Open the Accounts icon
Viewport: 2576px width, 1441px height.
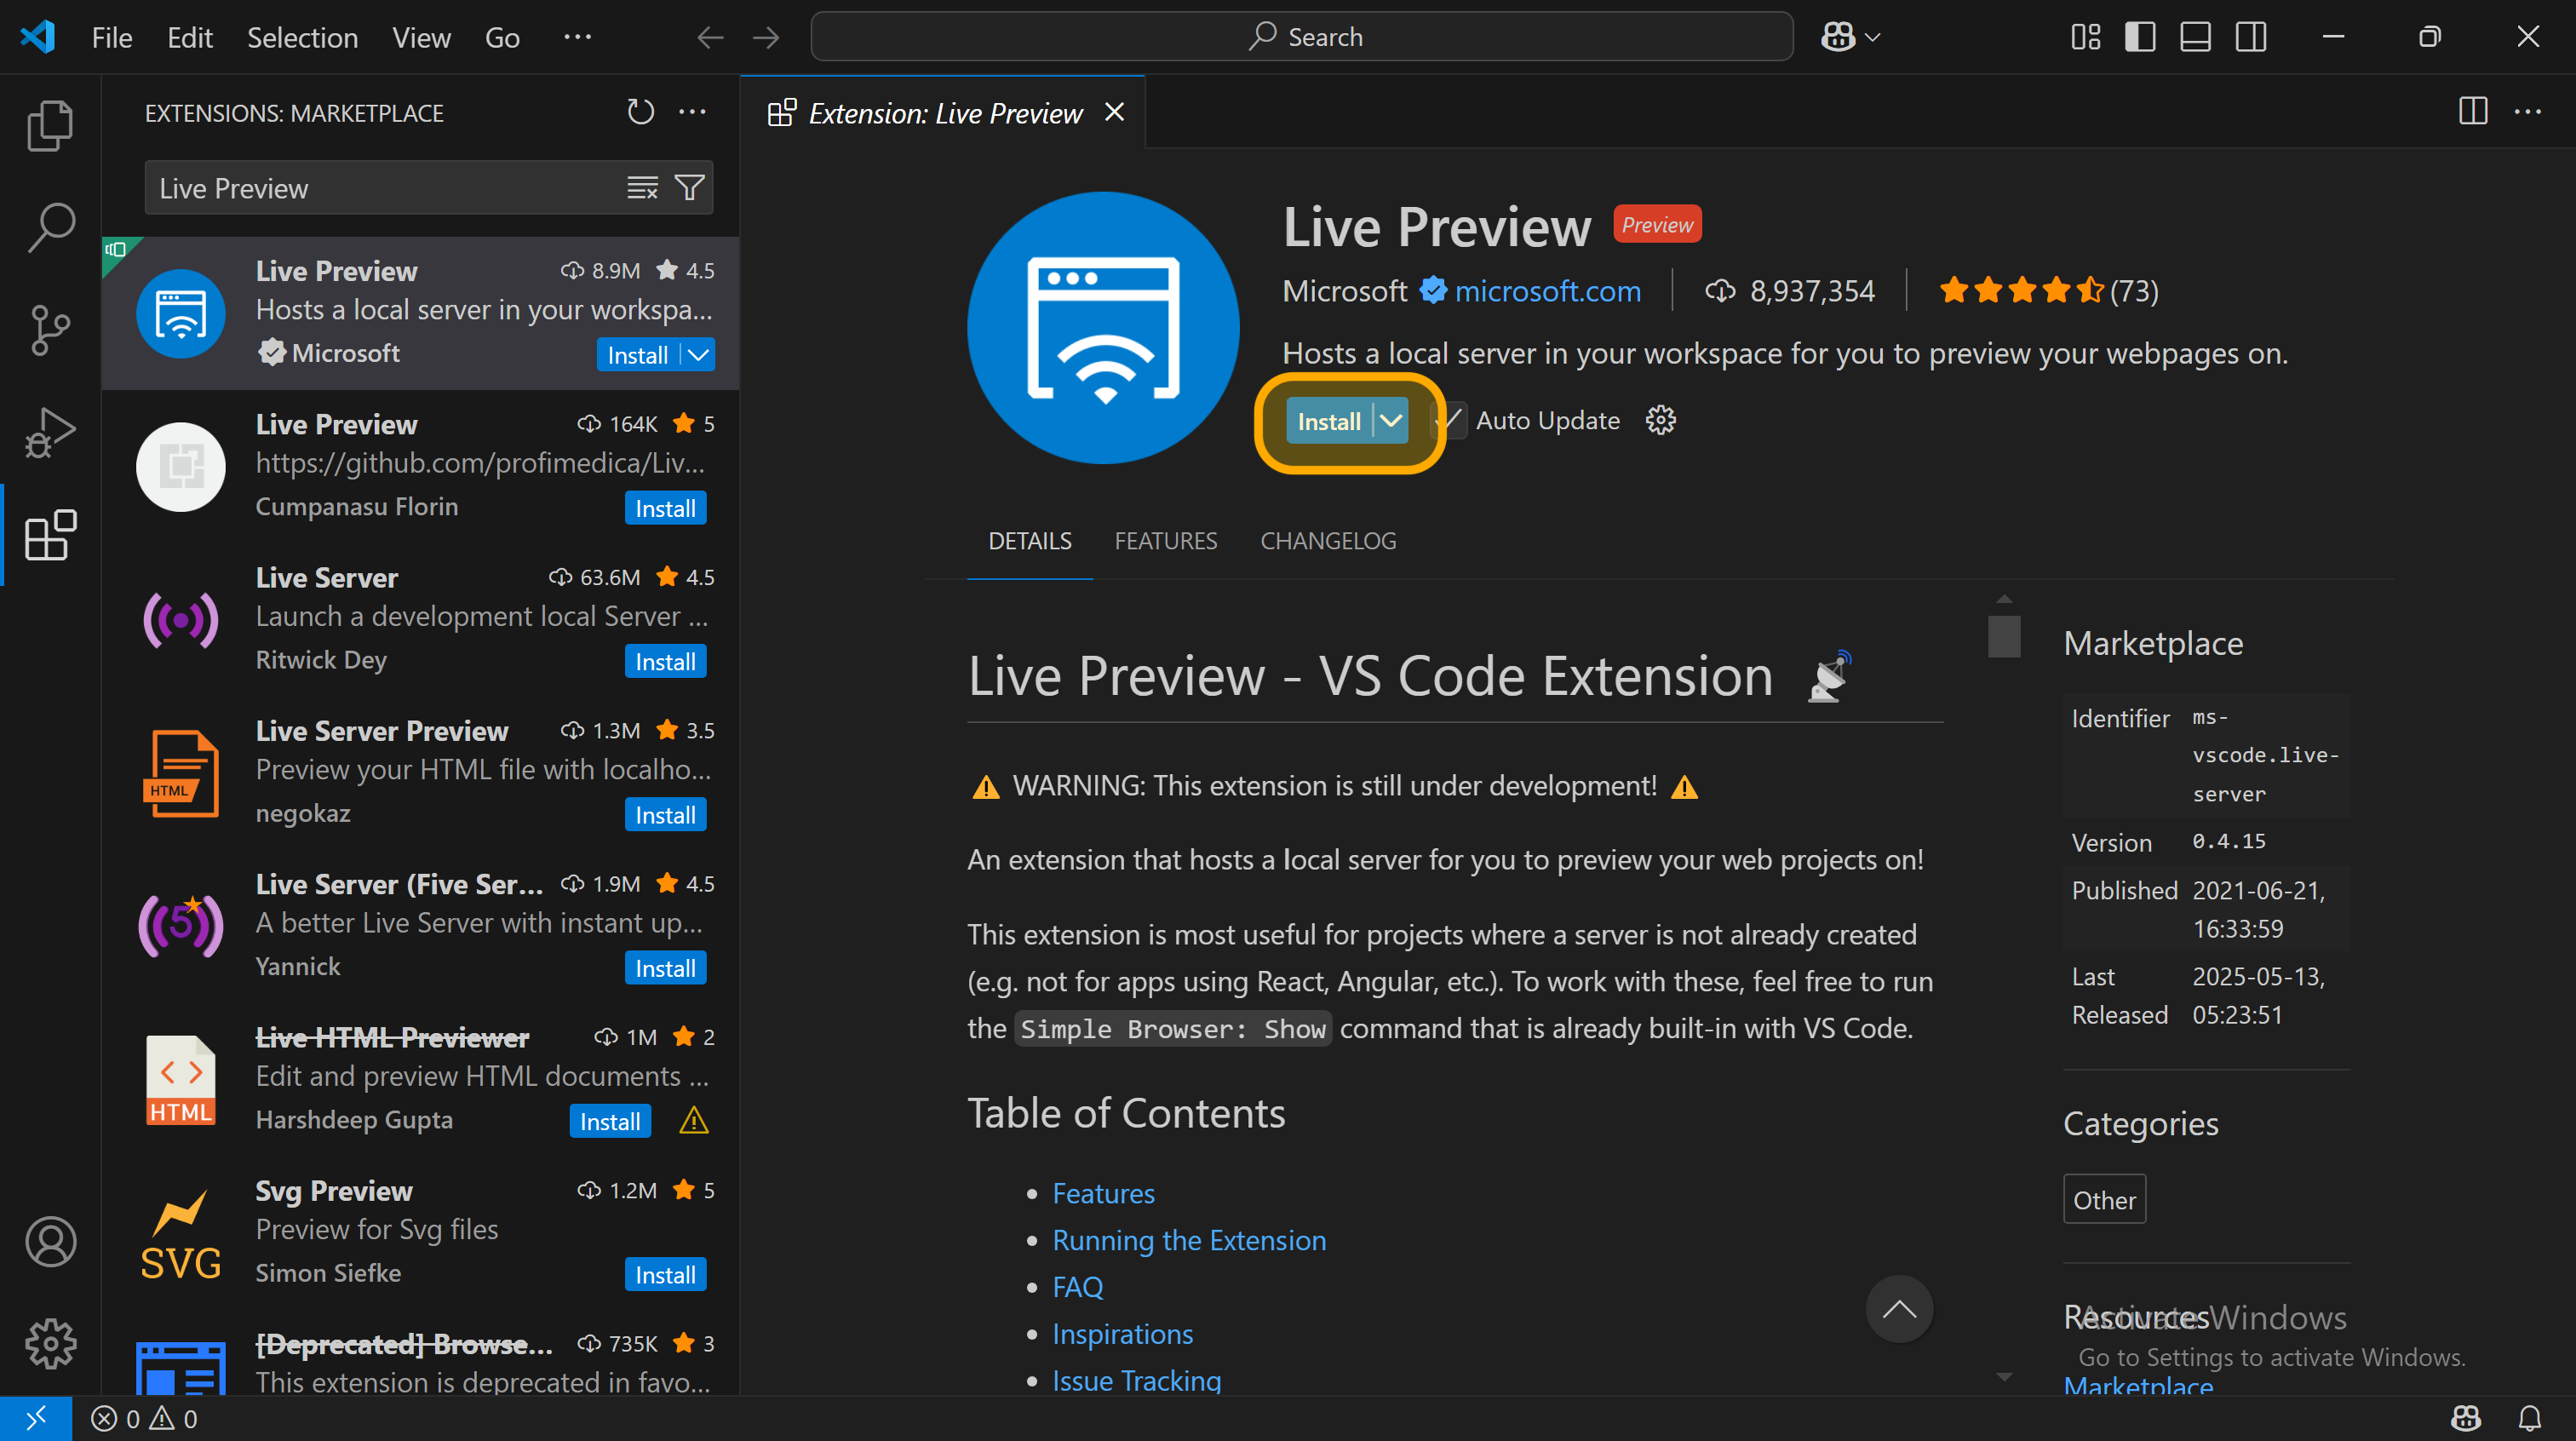[x=50, y=1242]
